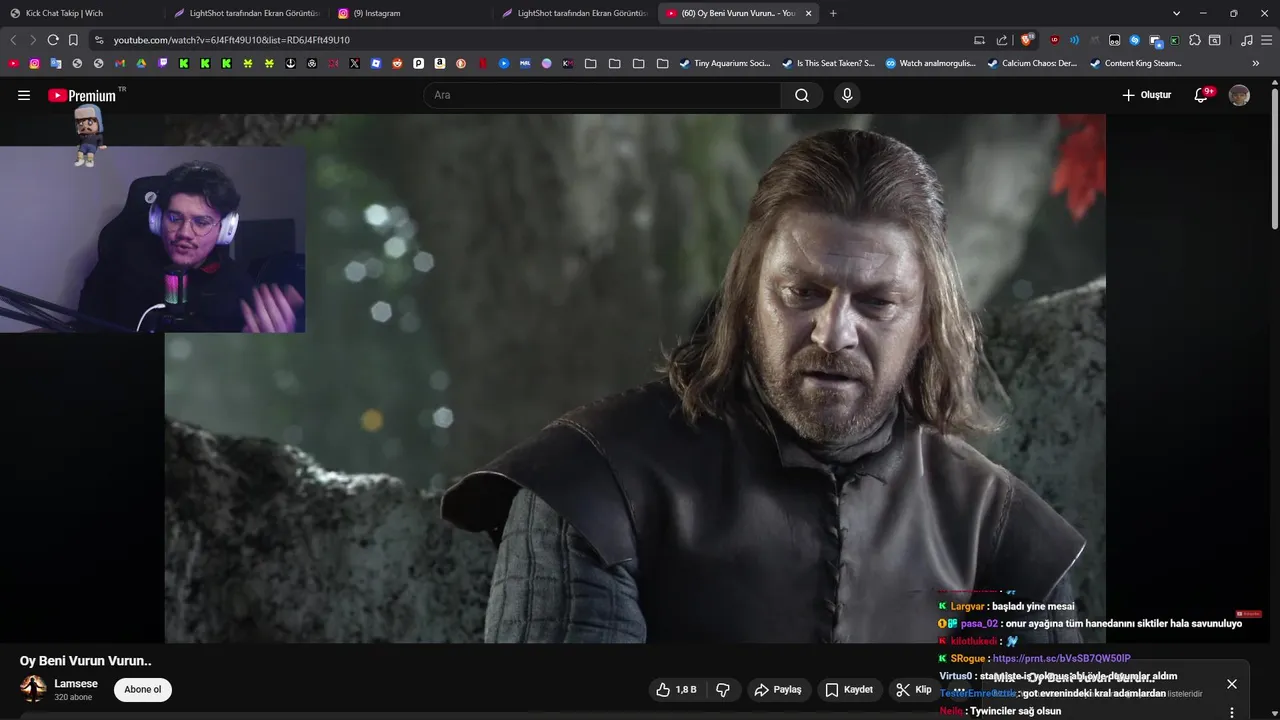1280x720 pixels.
Task: Open the notifications bell
Action: tap(1203, 95)
